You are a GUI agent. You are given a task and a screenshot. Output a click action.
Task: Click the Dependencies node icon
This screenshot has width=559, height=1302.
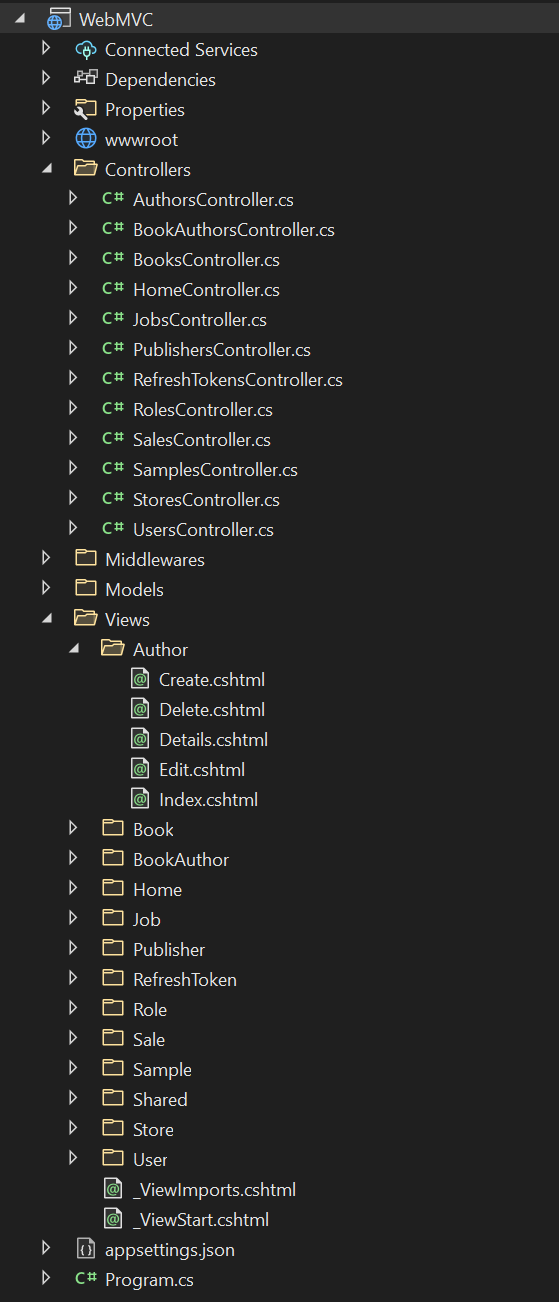pyautogui.click(x=85, y=79)
